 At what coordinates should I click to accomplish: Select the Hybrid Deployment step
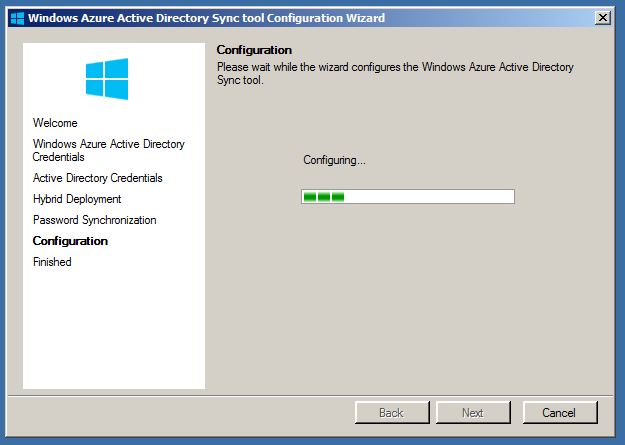click(x=77, y=199)
